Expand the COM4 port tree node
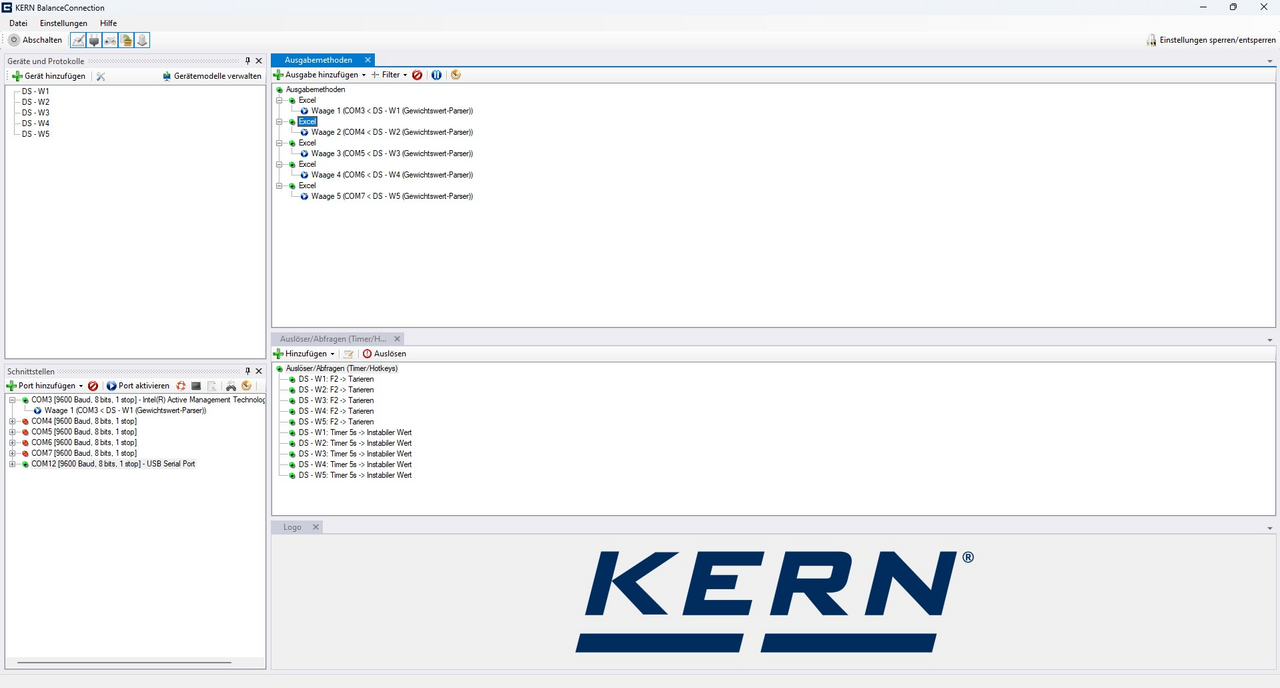Screen dimensions: 1280x688 click(x=12, y=421)
